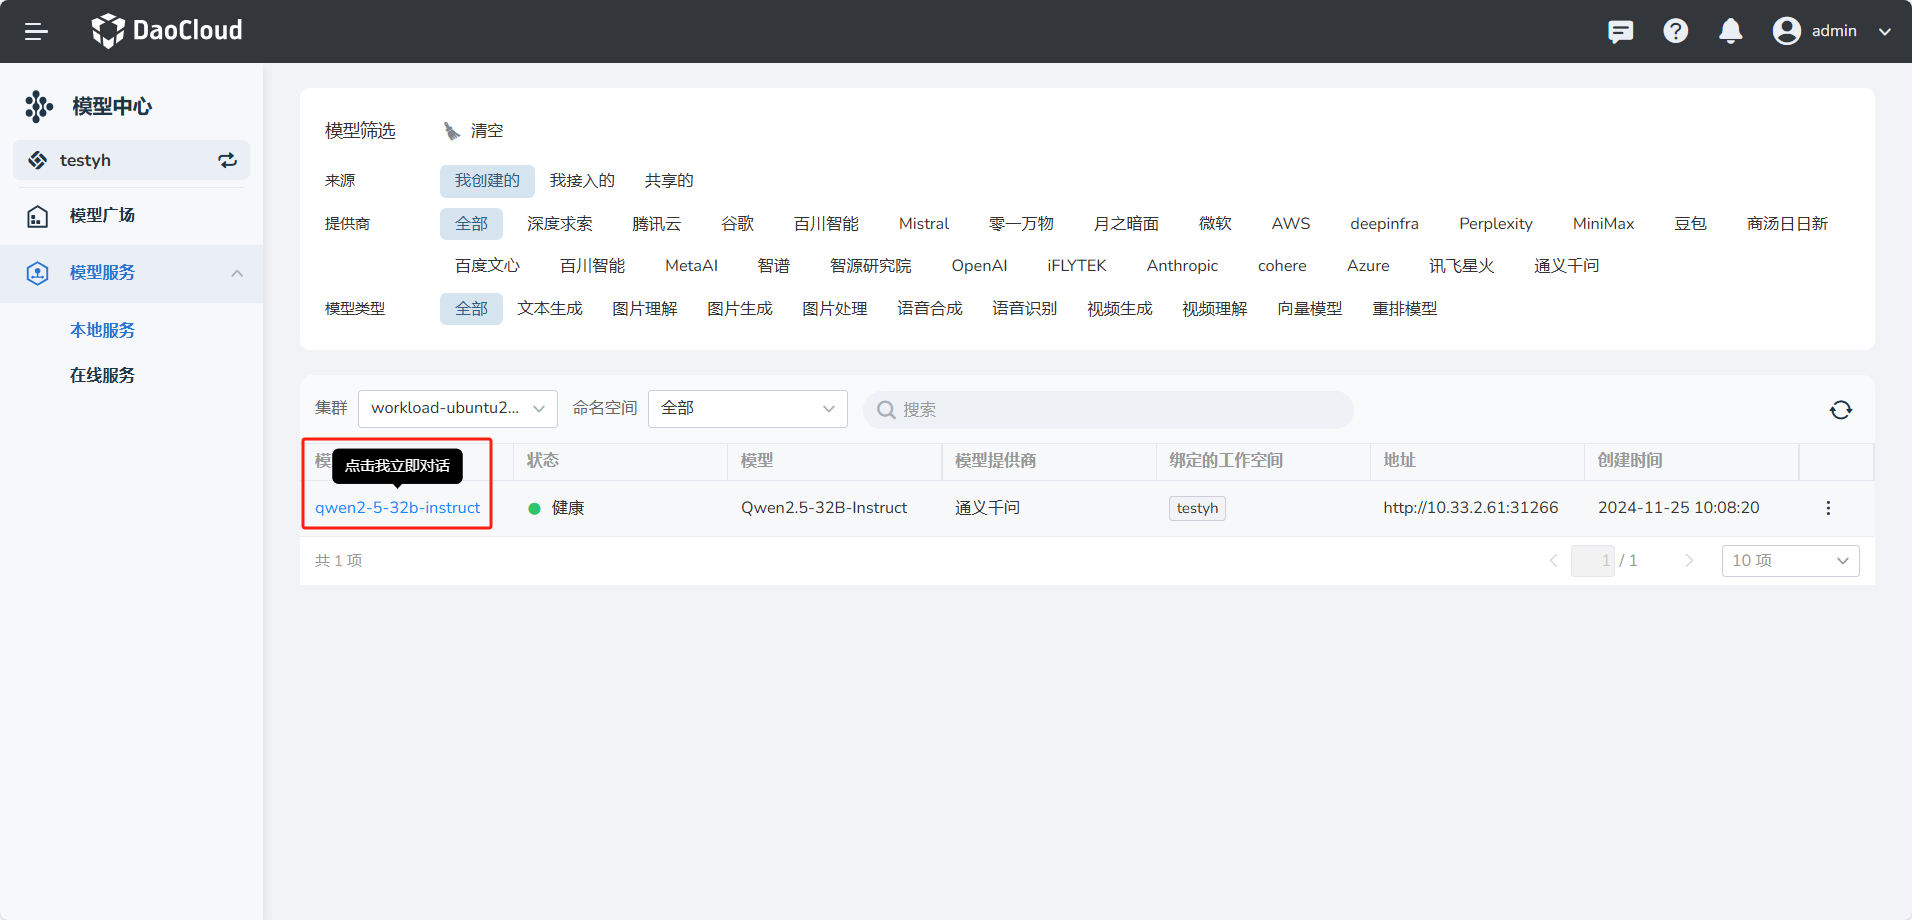
Task: Filter providers by 谷歌
Action: tap(738, 224)
